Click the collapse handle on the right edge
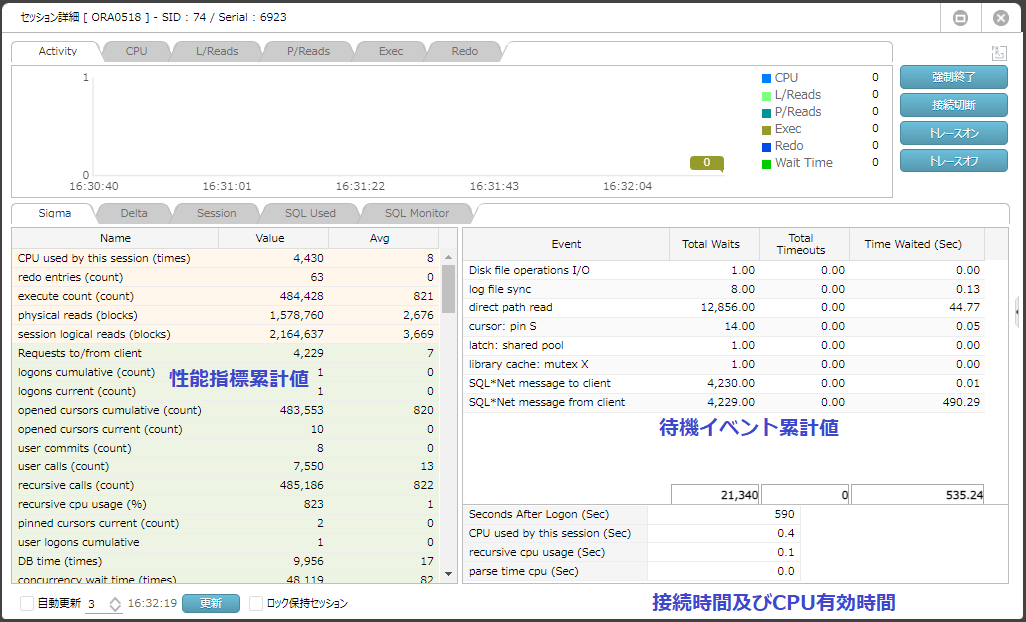This screenshot has width=1026, height=622. [1017, 312]
